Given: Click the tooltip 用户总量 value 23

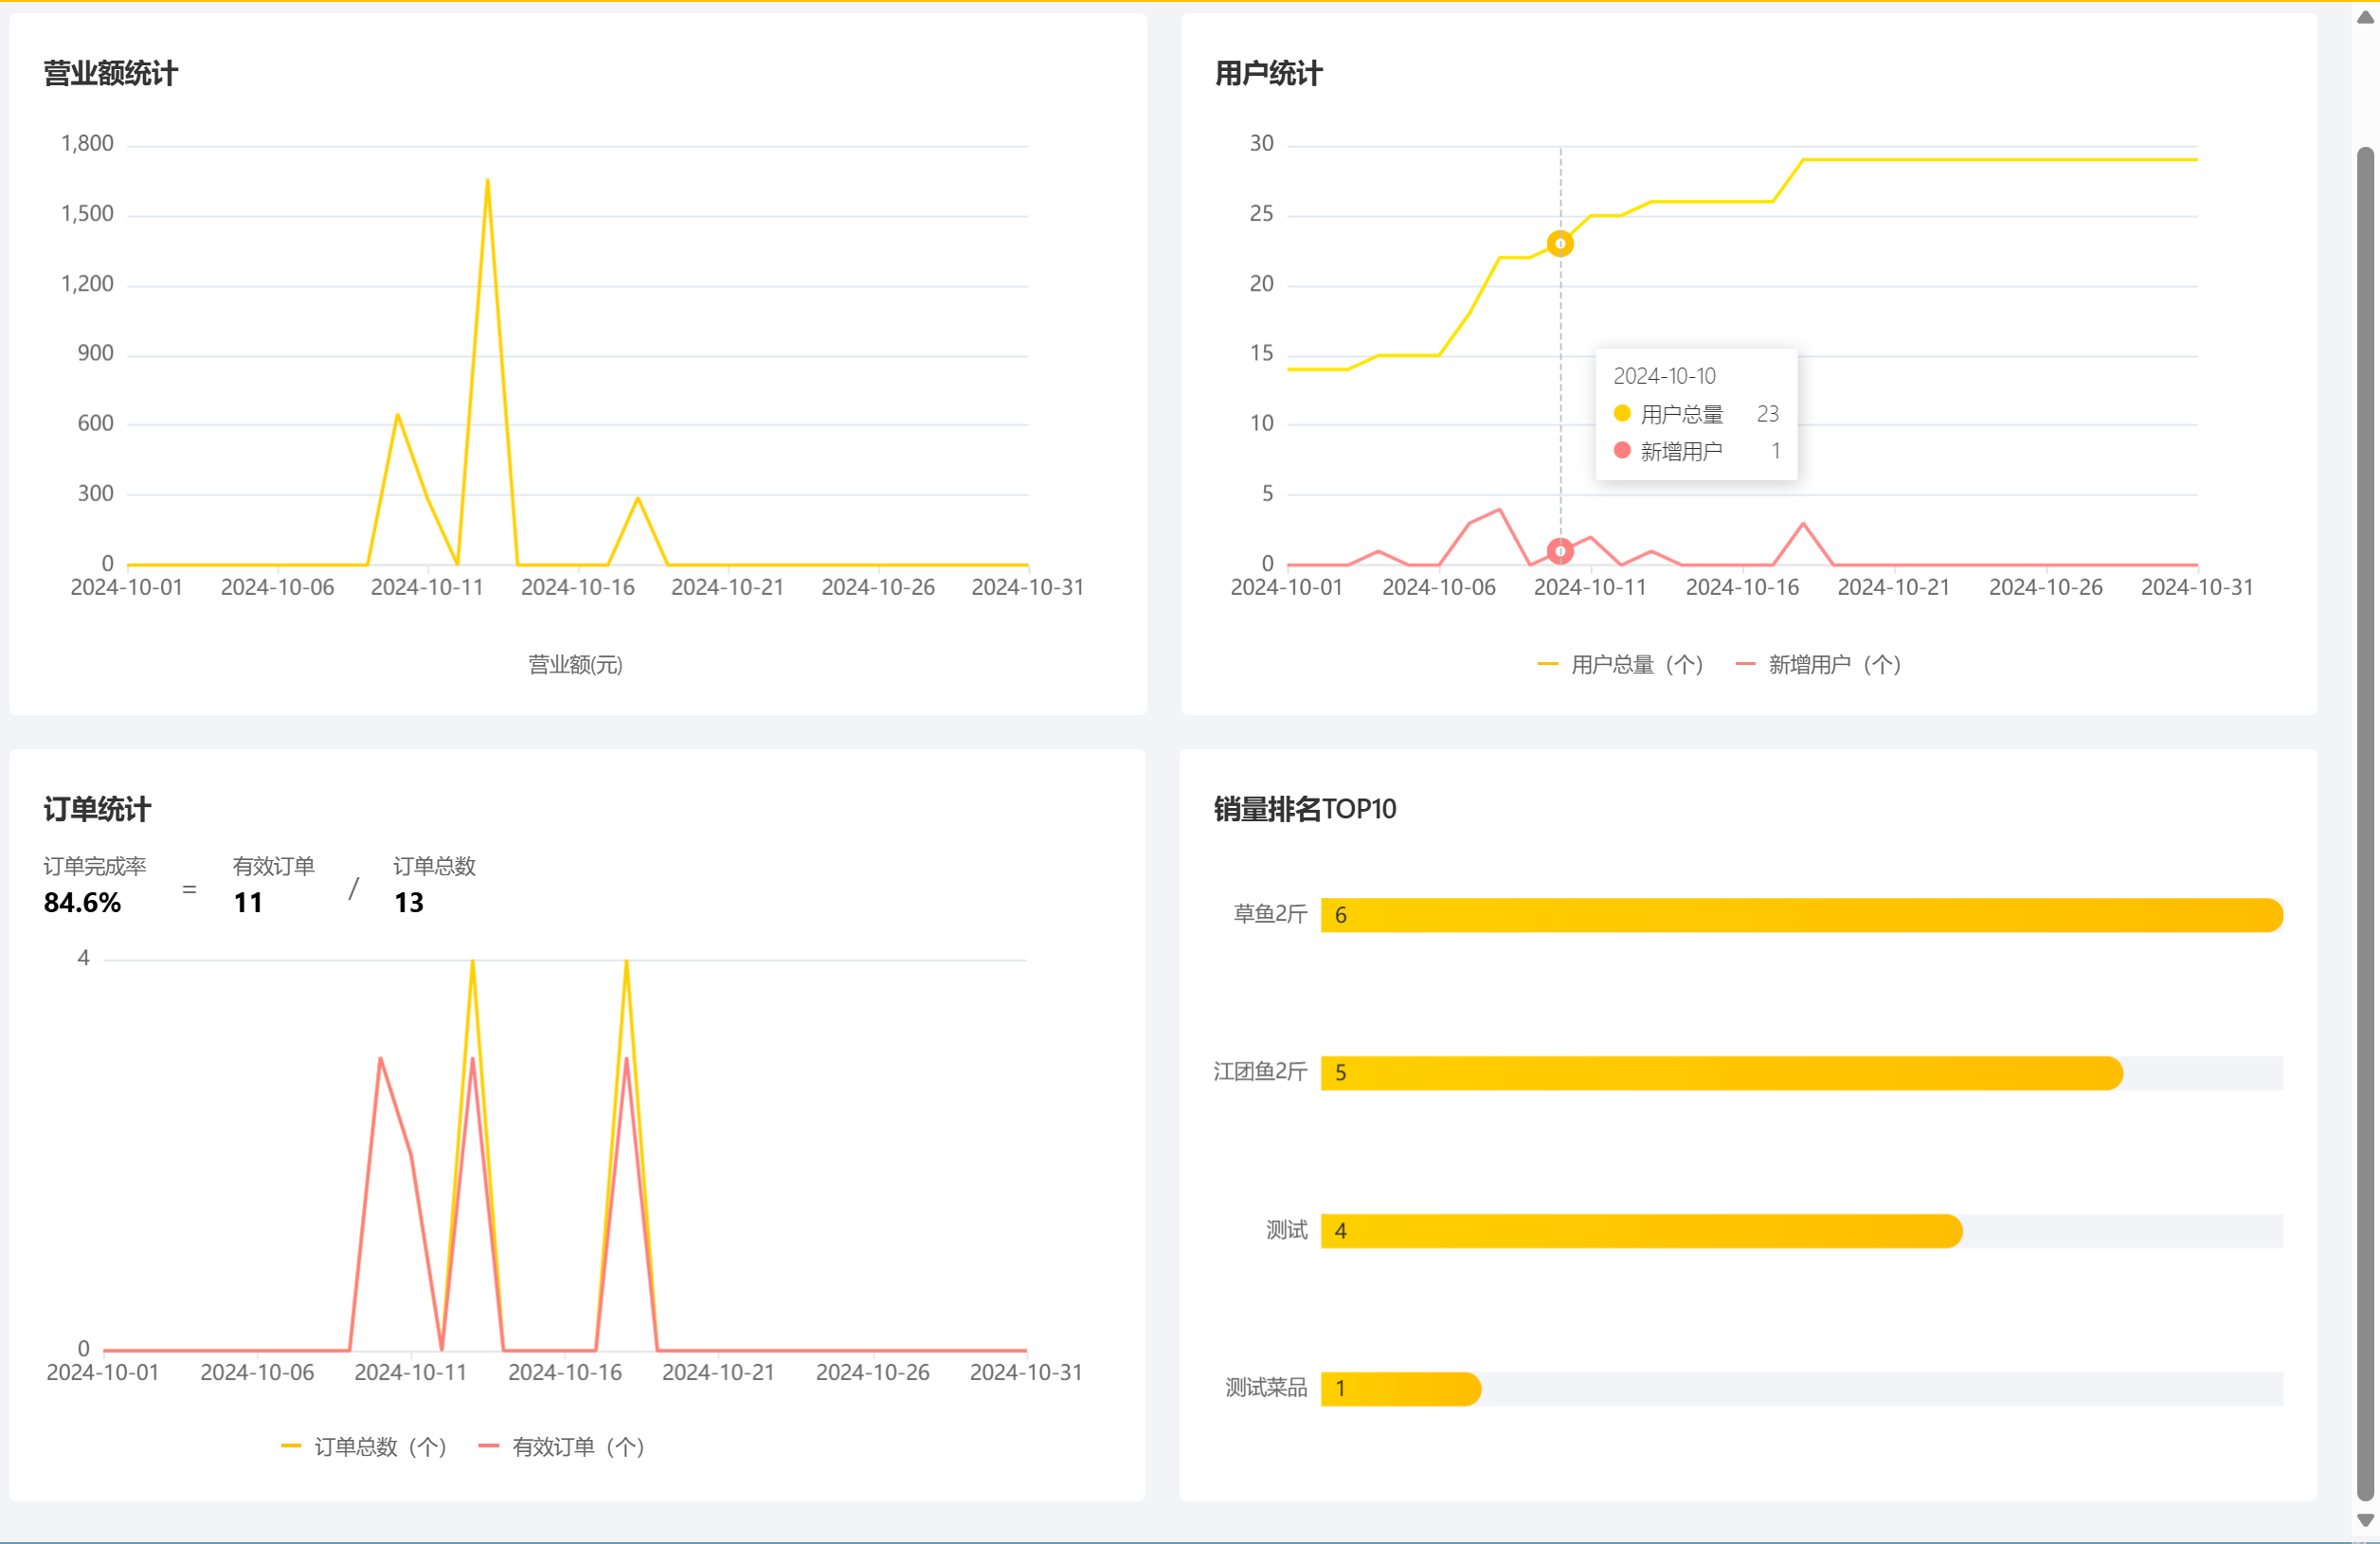Looking at the screenshot, I should click(x=1766, y=413).
